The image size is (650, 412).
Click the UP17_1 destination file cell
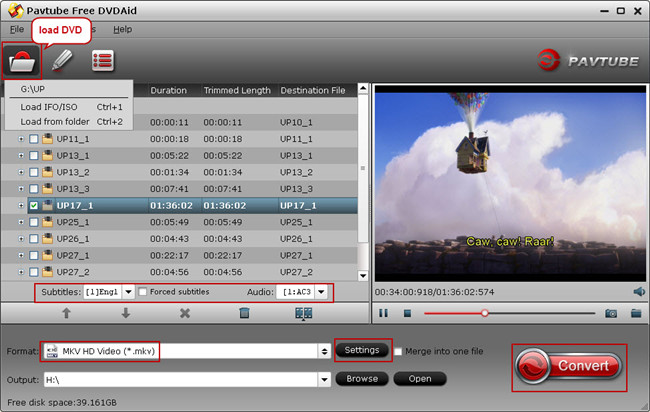point(298,206)
